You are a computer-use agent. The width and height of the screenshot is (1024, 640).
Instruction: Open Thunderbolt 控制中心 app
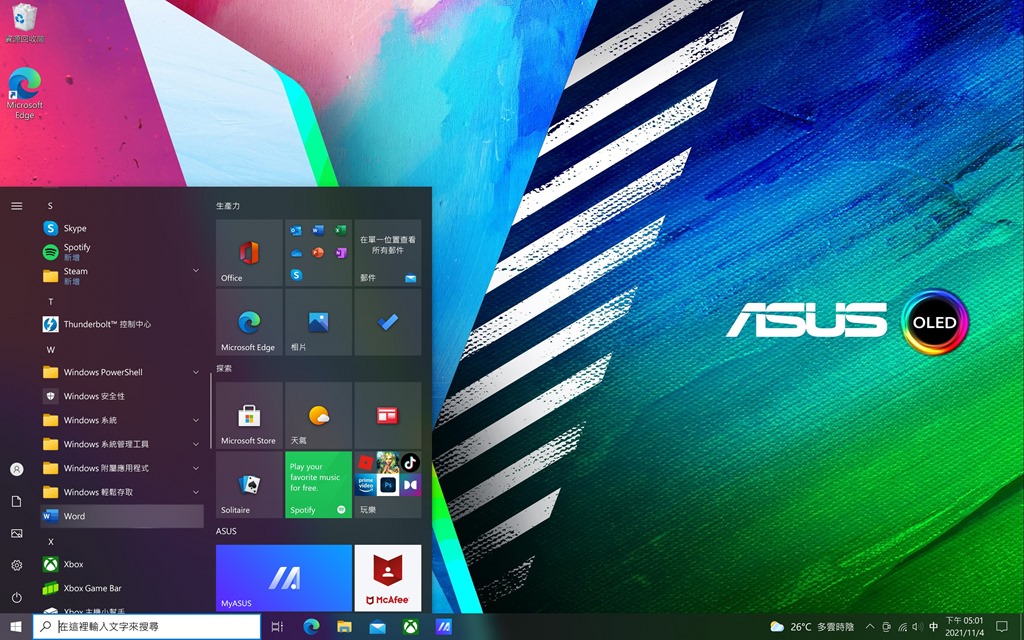[x=122, y=324]
